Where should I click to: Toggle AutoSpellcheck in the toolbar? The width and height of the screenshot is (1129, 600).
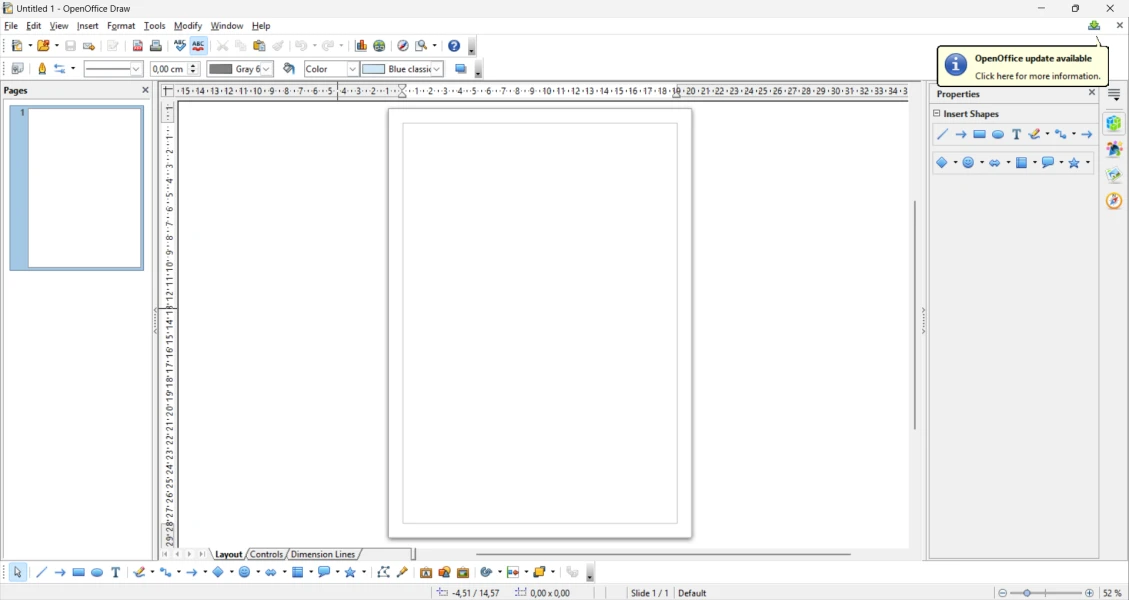tap(199, 46)
